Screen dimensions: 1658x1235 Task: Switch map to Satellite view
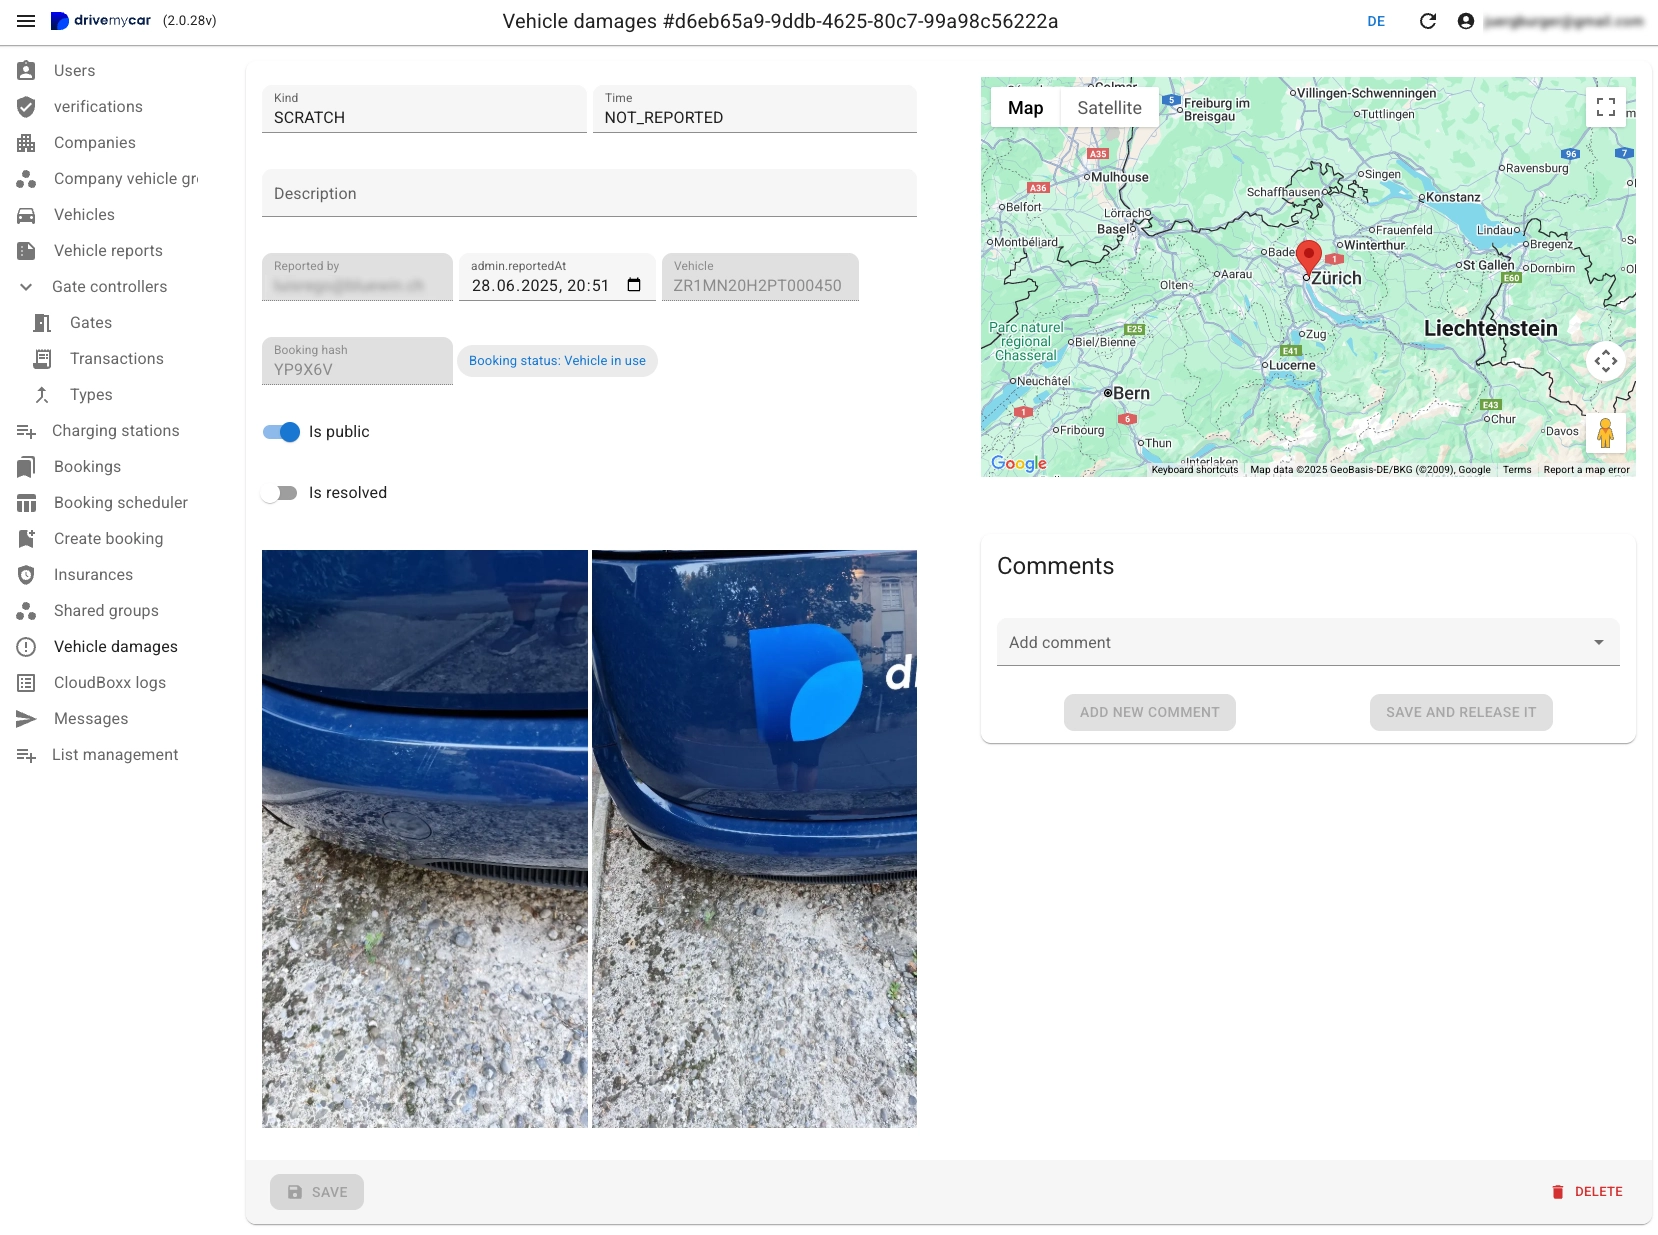coord(1109,108)
